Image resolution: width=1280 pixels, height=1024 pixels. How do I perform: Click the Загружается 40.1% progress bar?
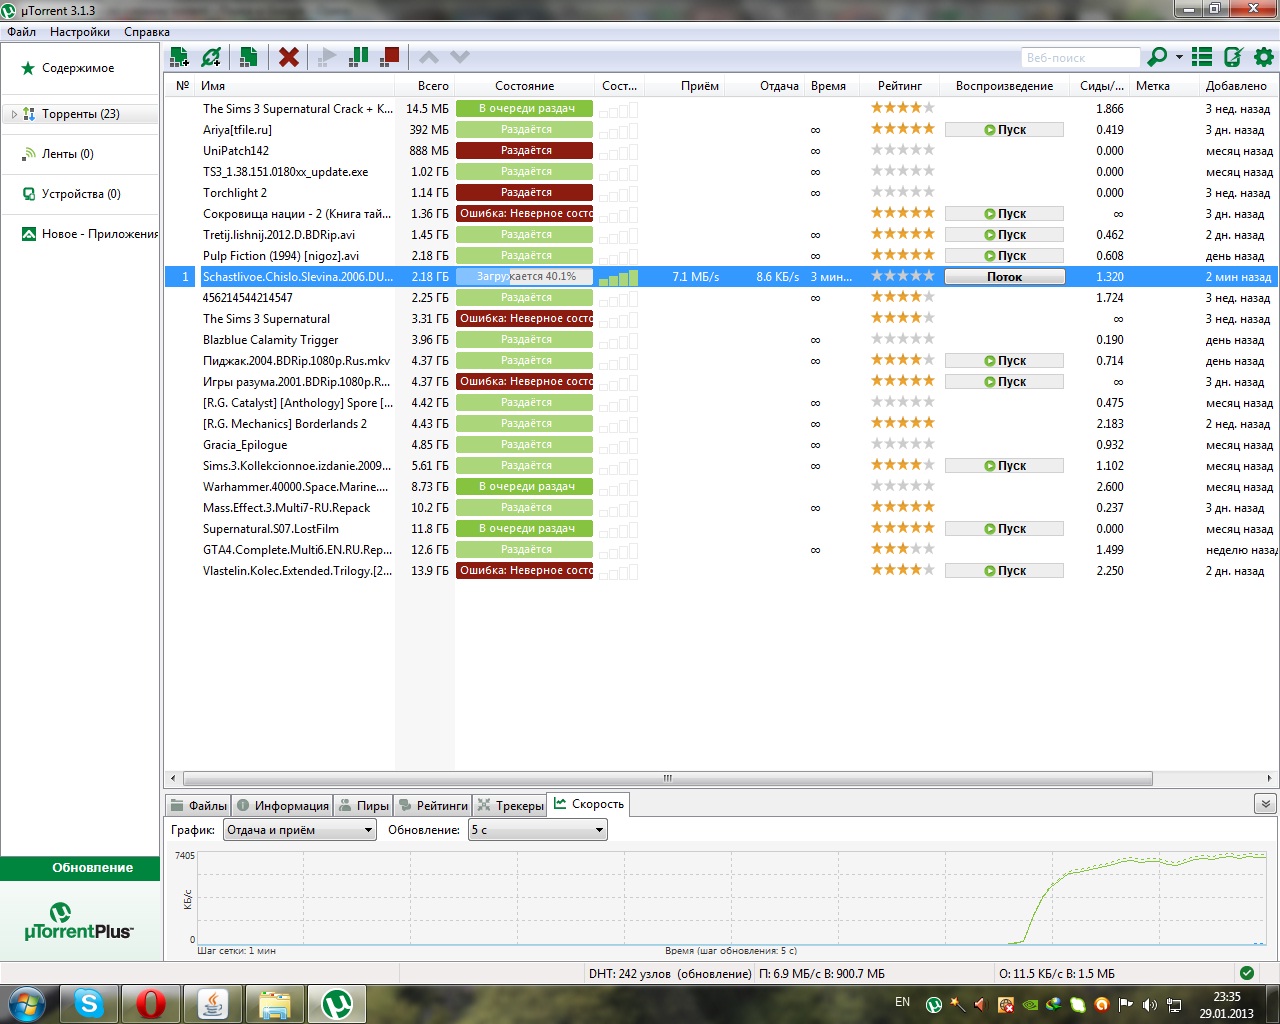(x=524, y=277)
